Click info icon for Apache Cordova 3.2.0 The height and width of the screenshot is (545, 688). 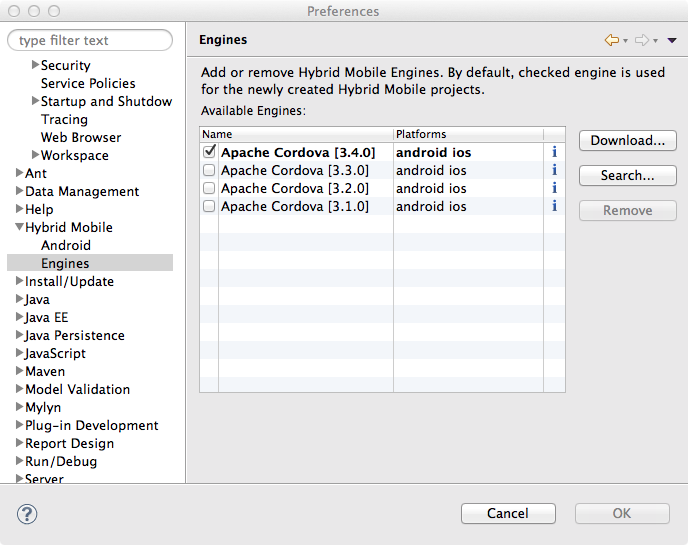pyautogui.click(x=554, y=189)
